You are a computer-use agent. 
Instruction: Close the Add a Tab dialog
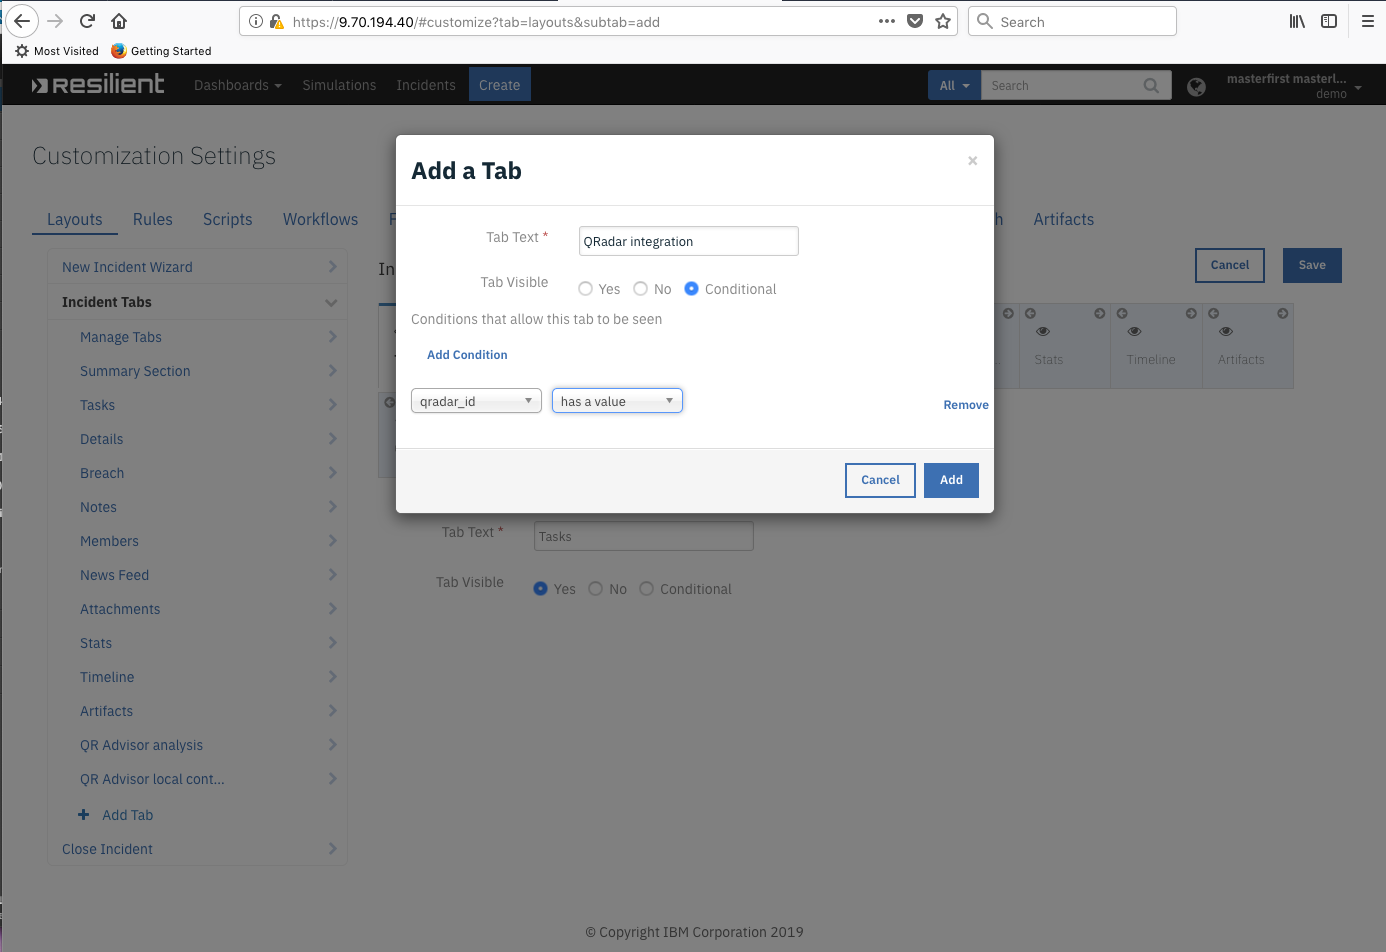972,161
